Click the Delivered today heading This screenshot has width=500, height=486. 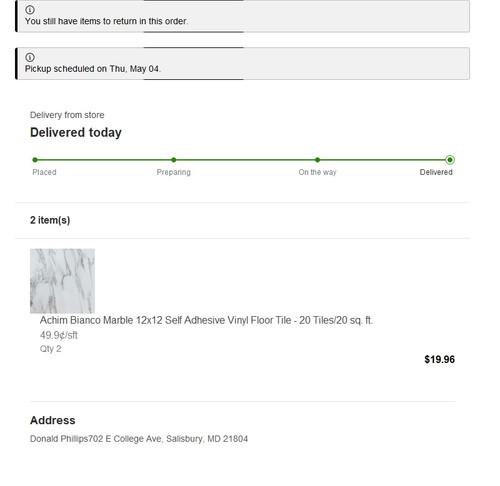click(x=76, y=133)
